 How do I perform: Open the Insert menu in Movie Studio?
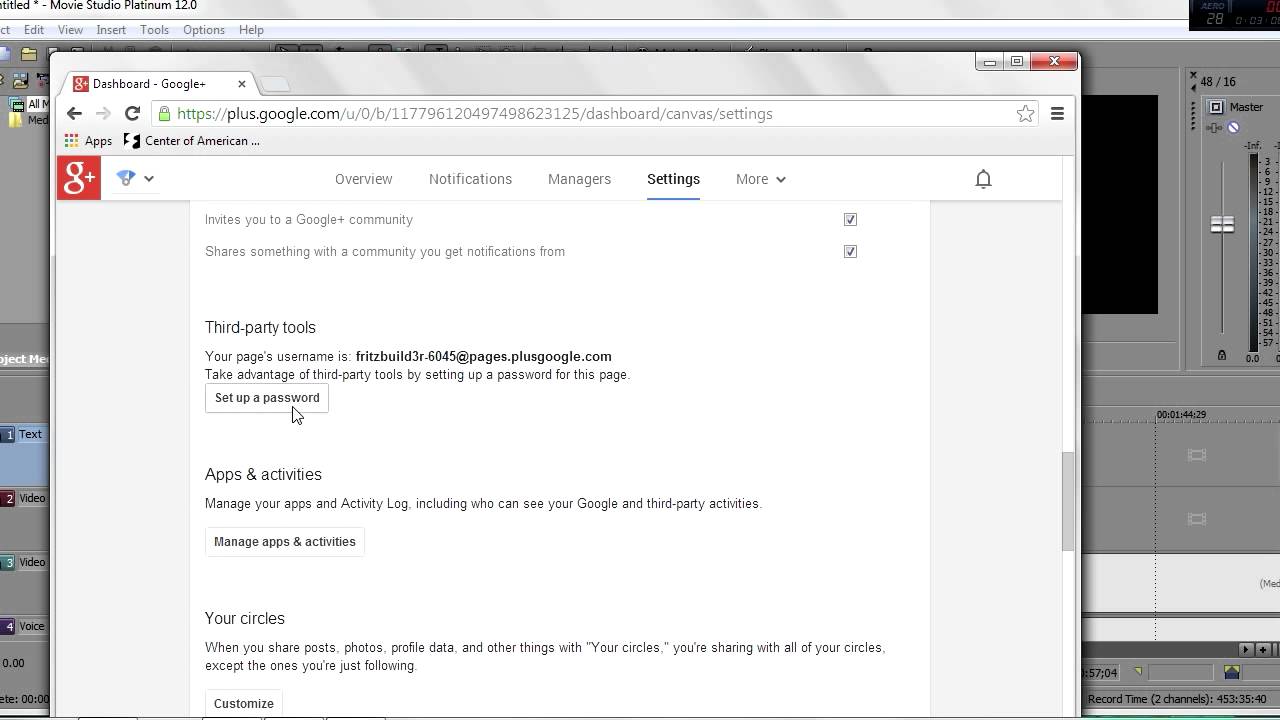tap(111, 30)
